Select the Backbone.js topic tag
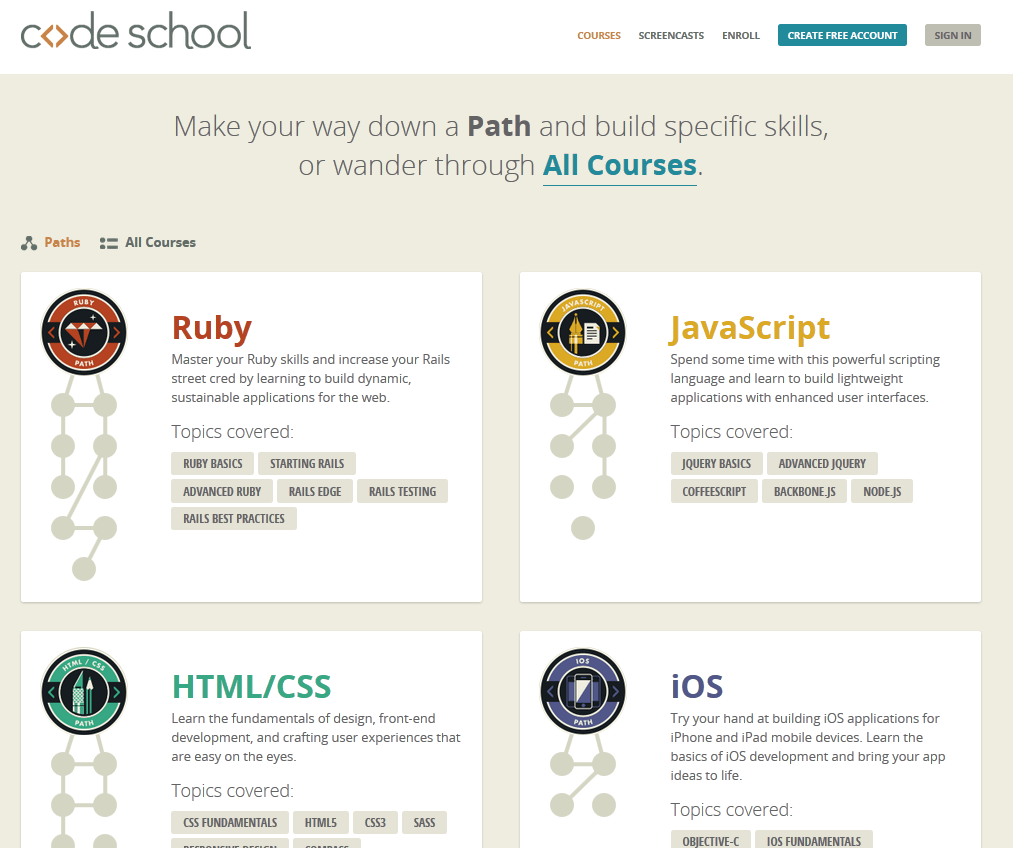The width and height of the screenshot is (1013, 848). [804, 491]
